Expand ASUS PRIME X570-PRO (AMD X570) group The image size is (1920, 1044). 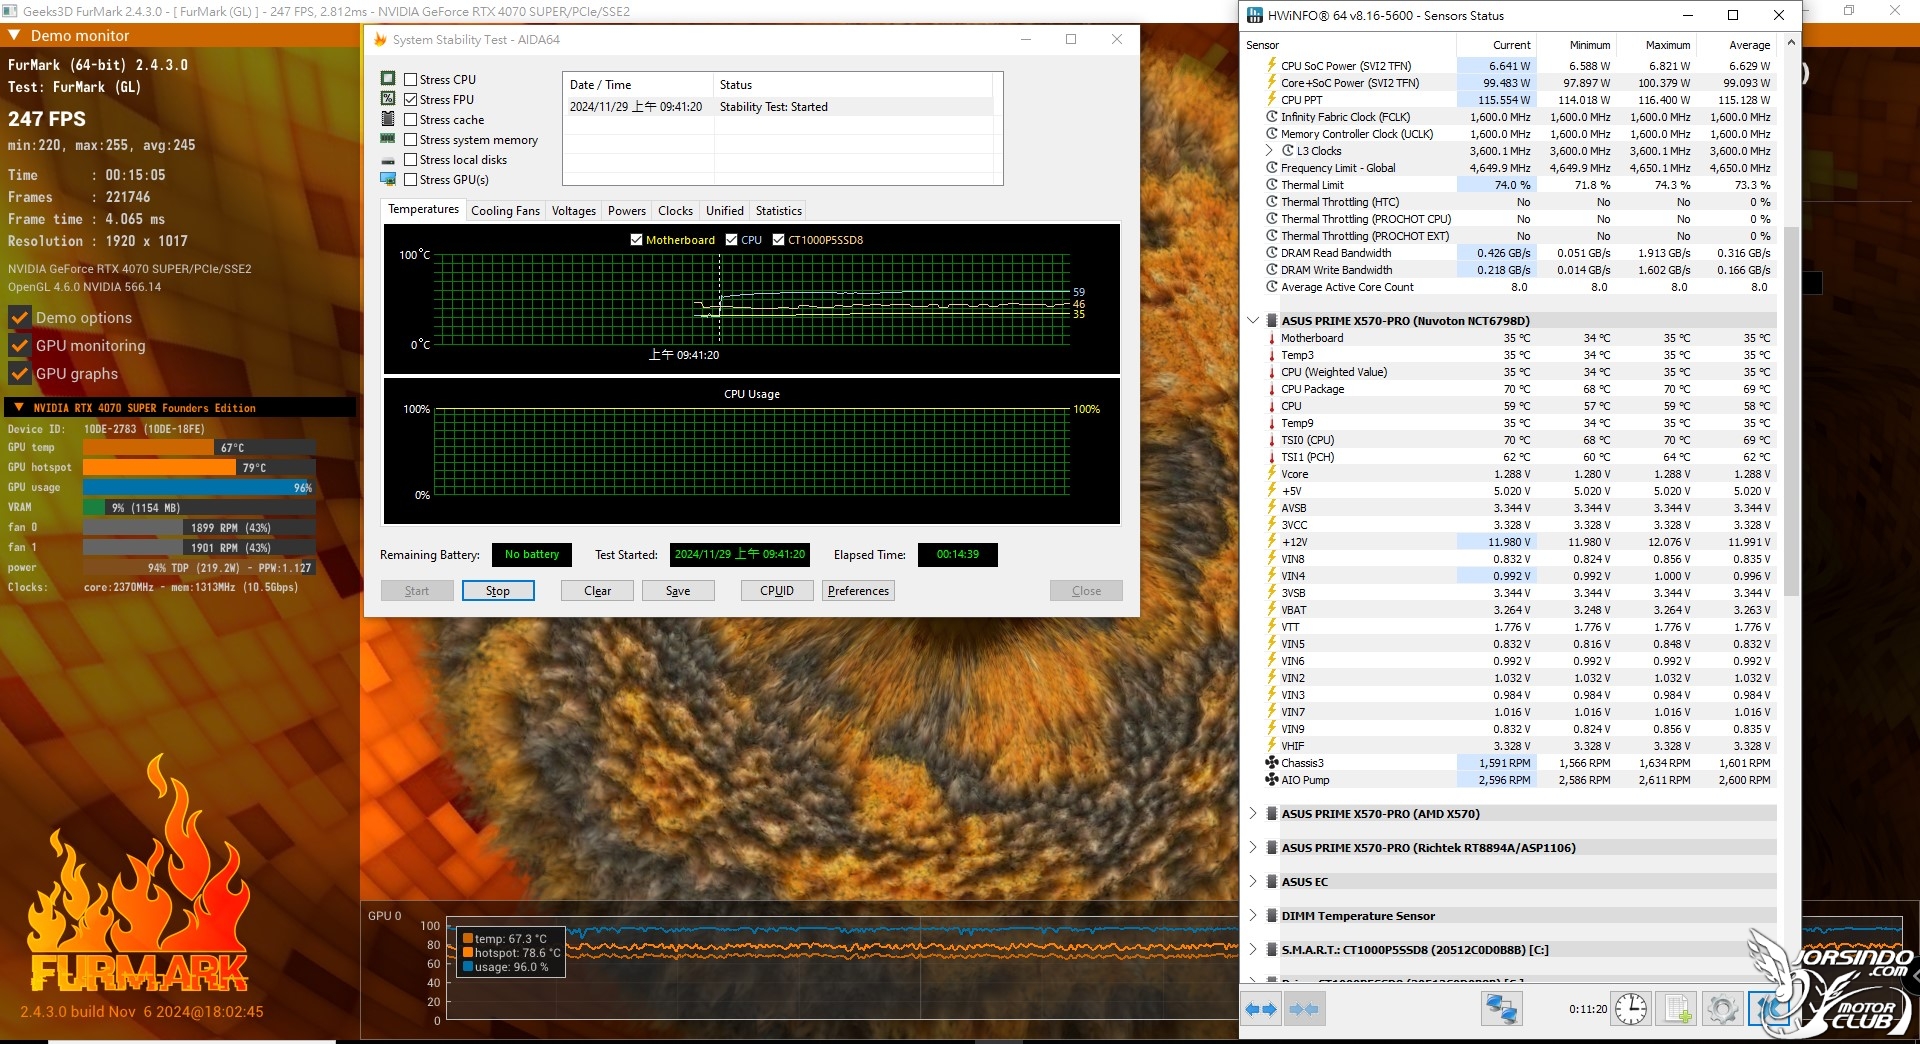coord(1253,814)
